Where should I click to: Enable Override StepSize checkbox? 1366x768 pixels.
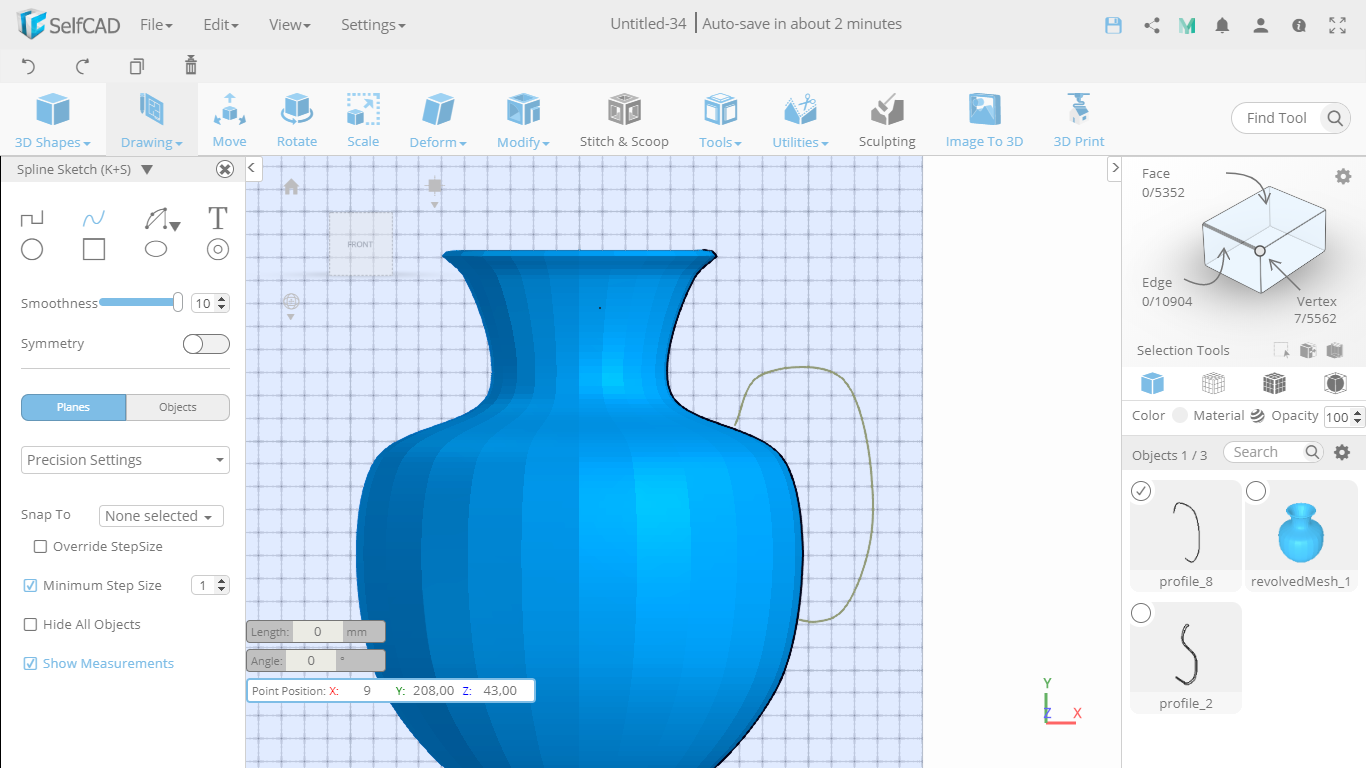click(41, 547)
